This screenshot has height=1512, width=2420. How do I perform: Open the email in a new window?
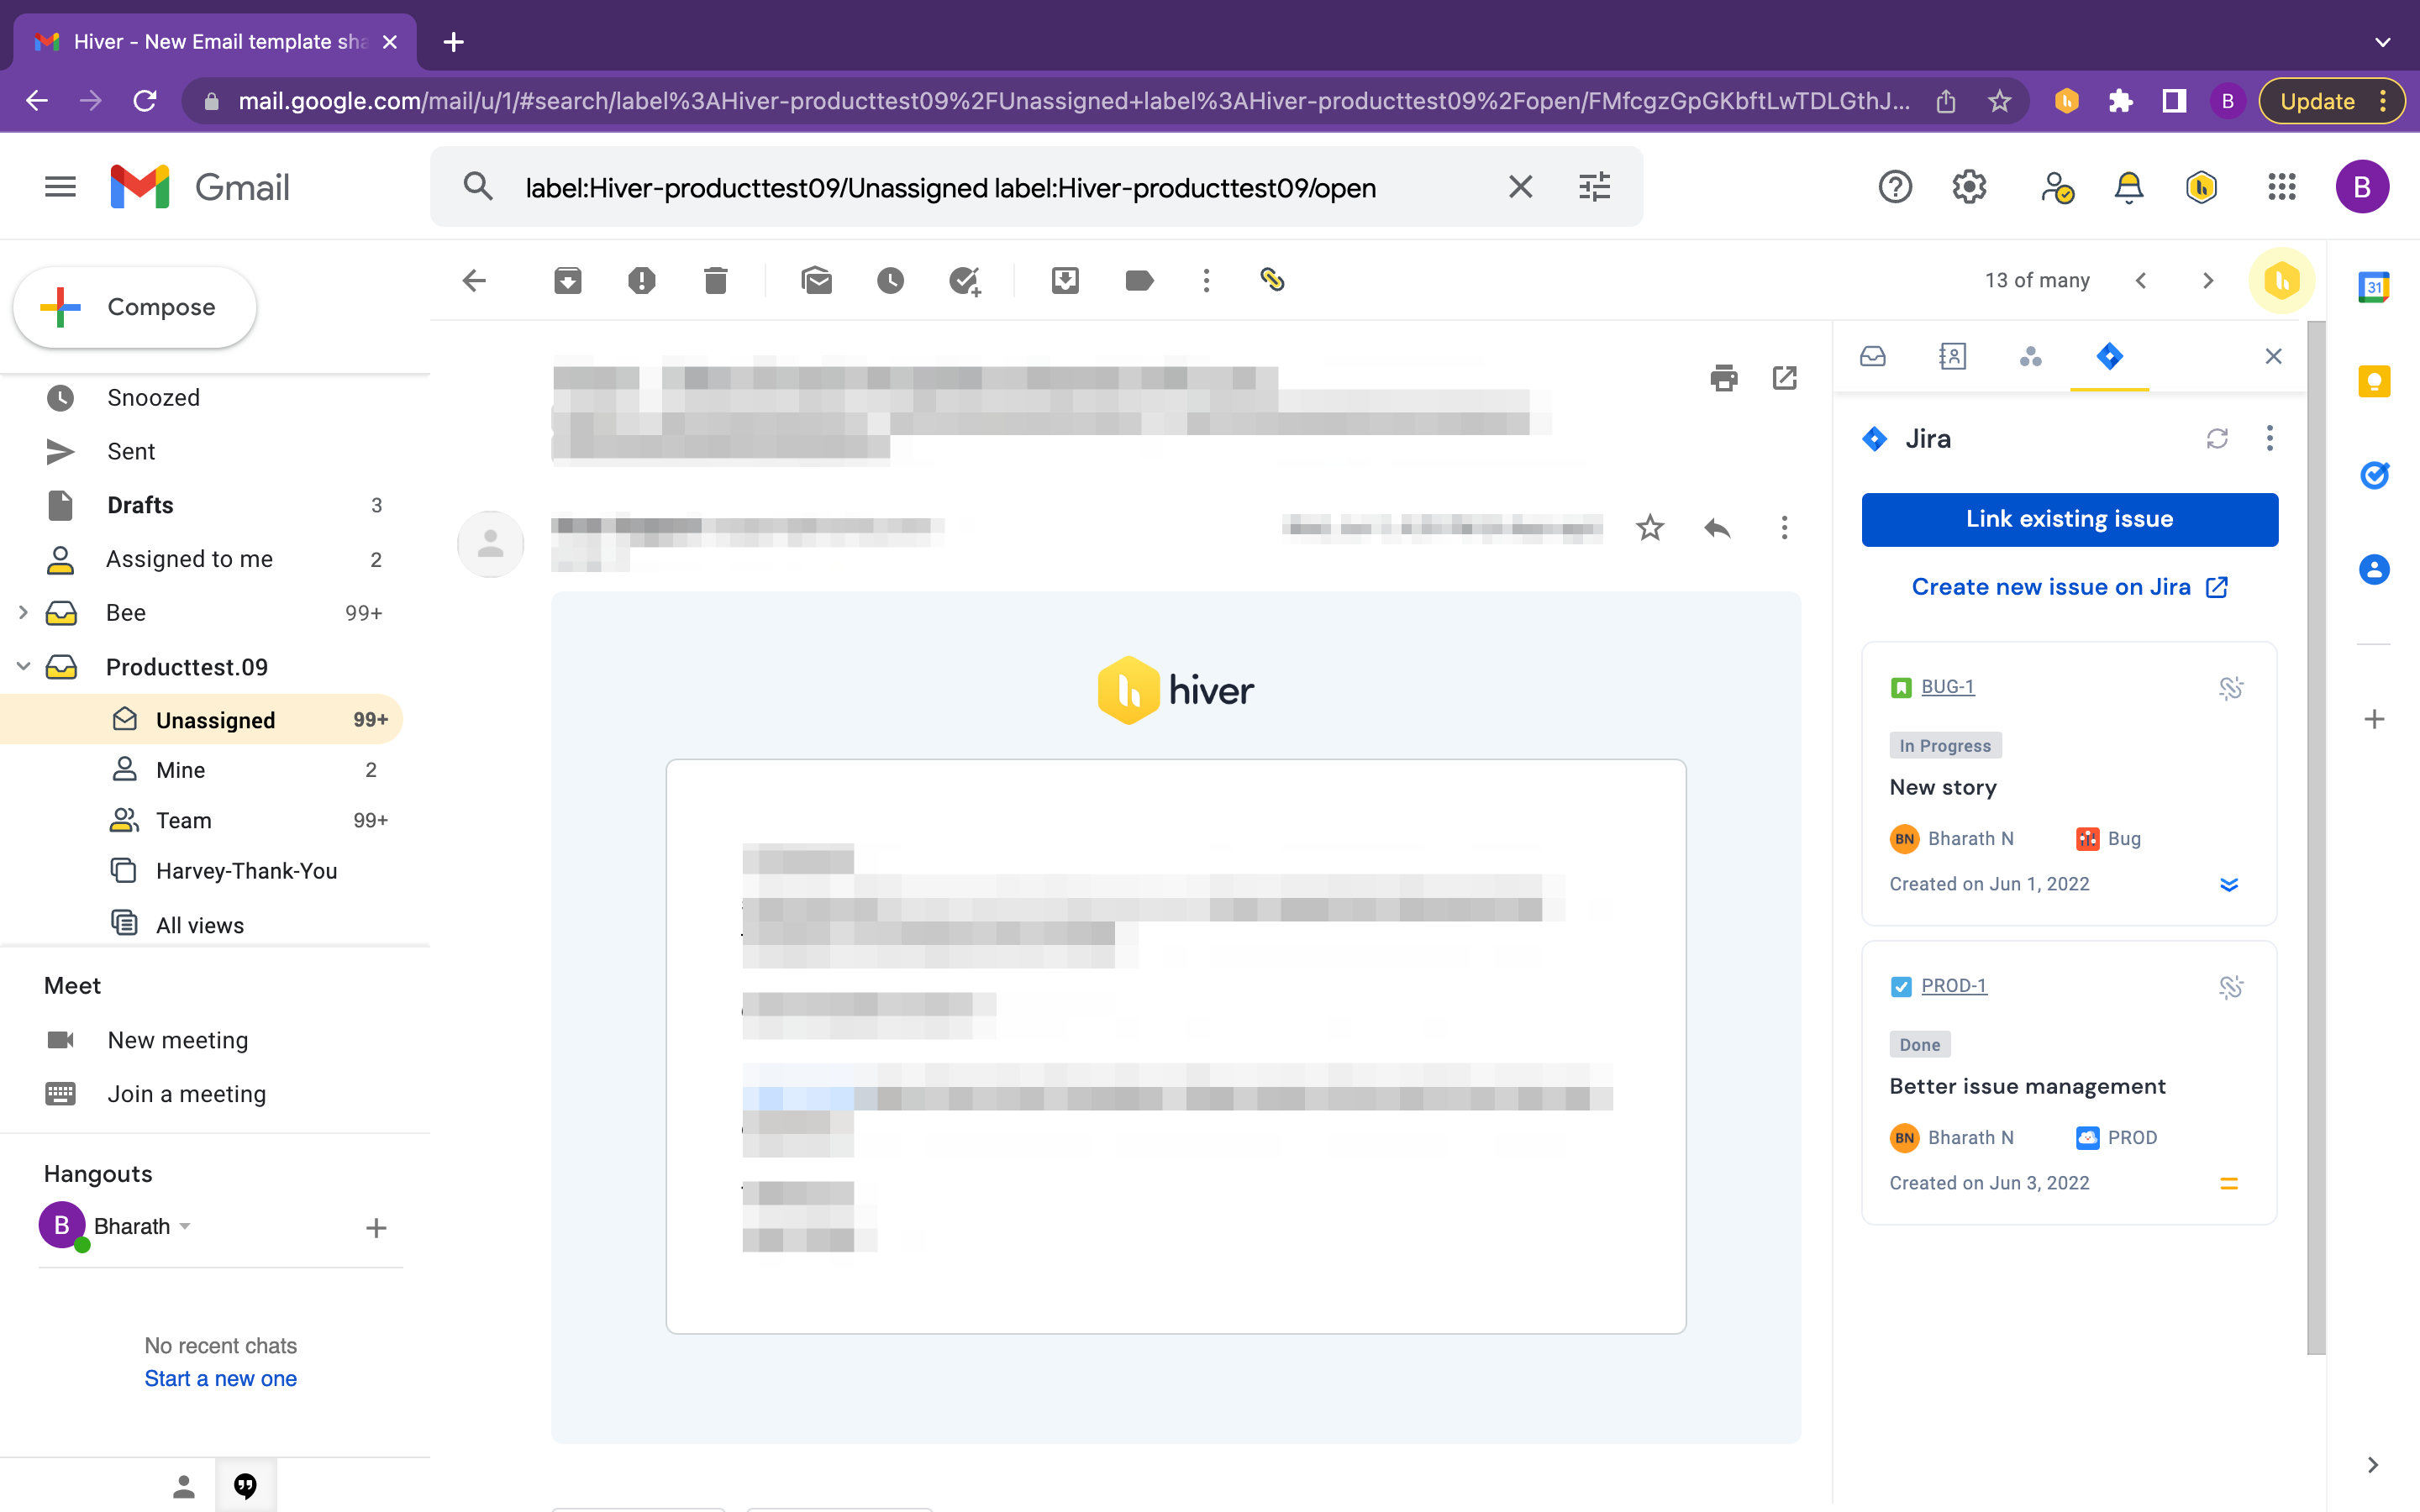[x=1785, y=378]
